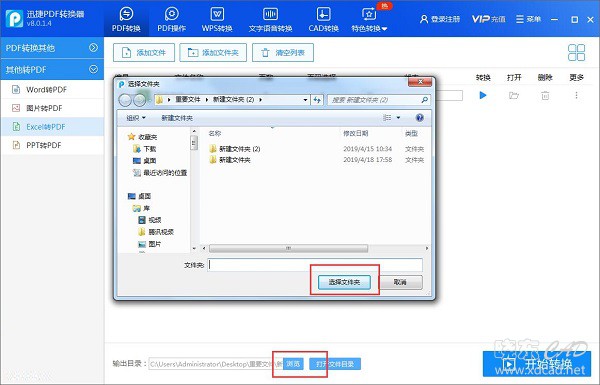Image resolution: width=600 pixels, height=385 pixels.
Task: Sort by 修改日期 column header
Action: pyautogui.click(x=355, y=133)
